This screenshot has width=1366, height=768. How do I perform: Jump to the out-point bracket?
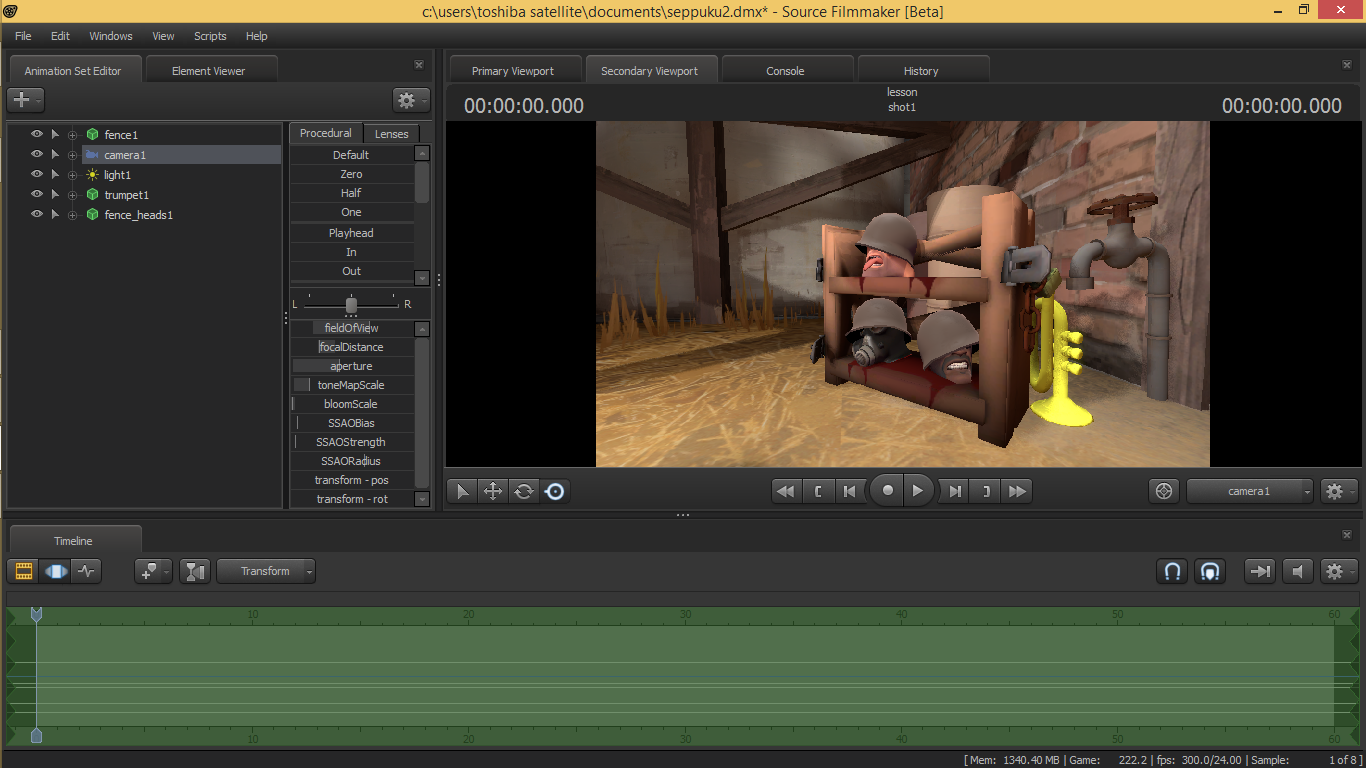[986, 491]
